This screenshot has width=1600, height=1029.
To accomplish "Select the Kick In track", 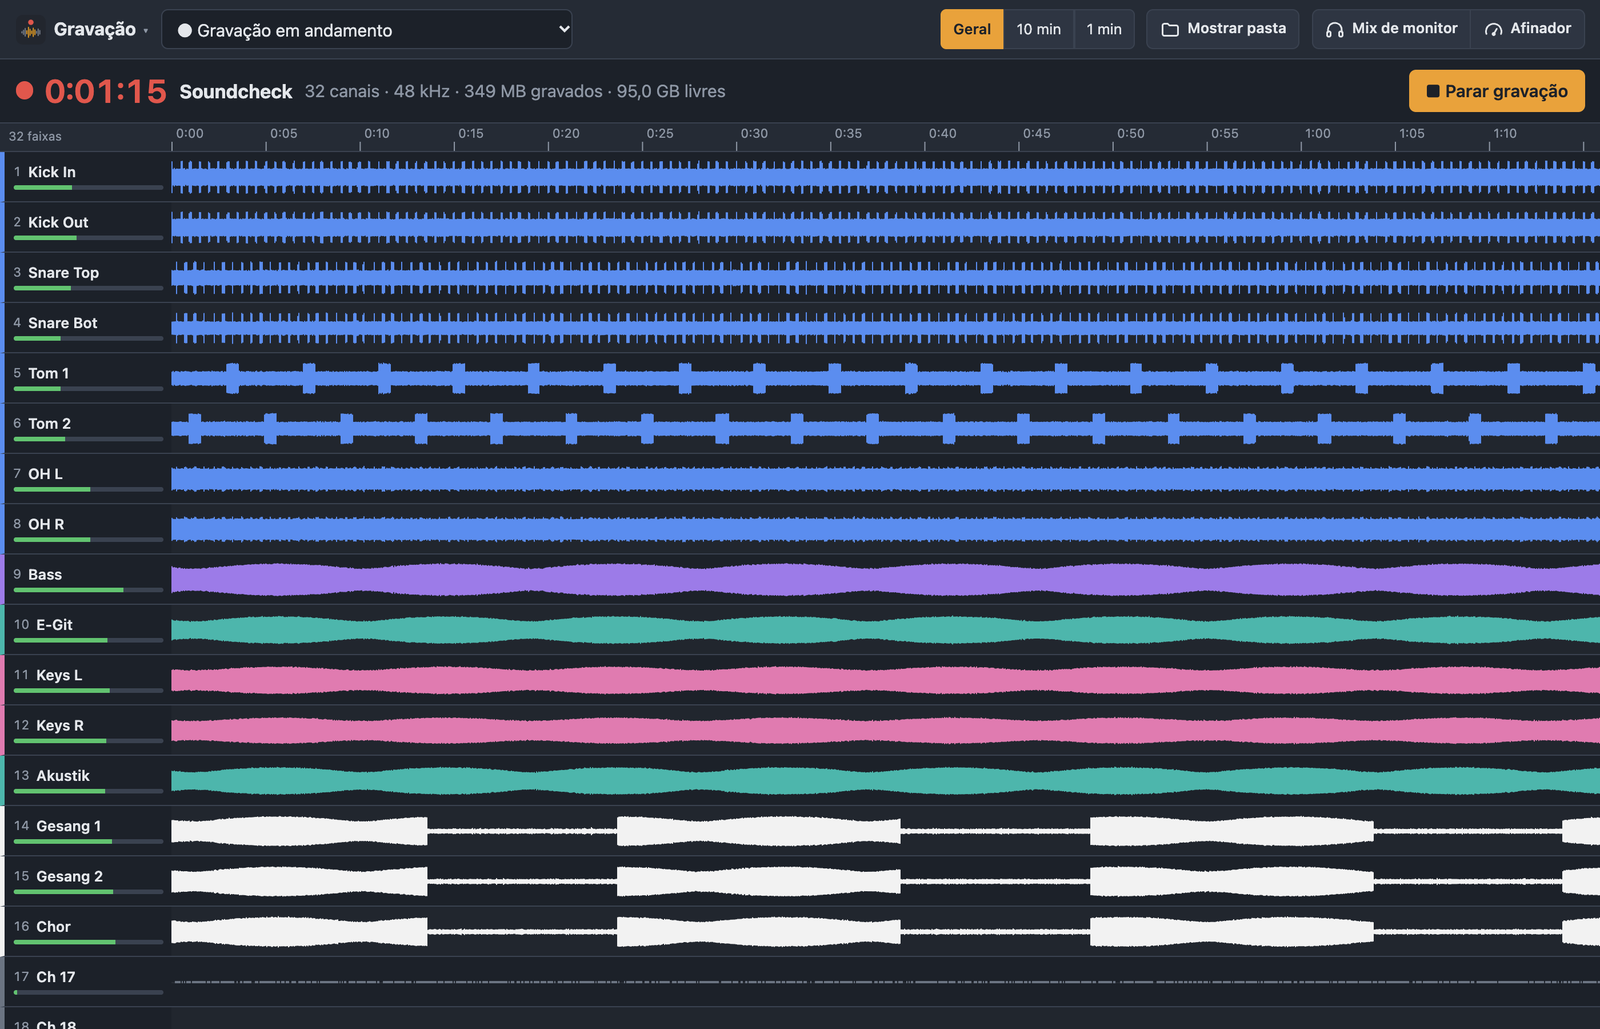I will 86,177.
